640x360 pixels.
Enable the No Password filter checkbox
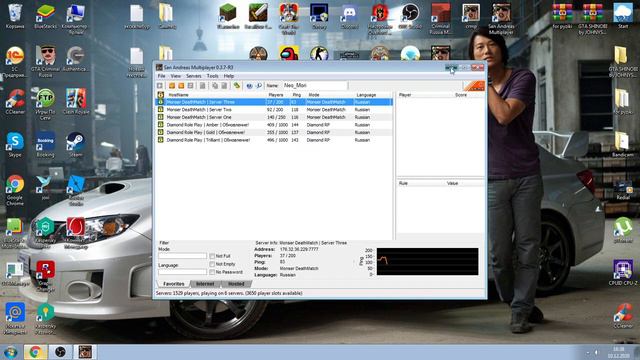point(212,272)
